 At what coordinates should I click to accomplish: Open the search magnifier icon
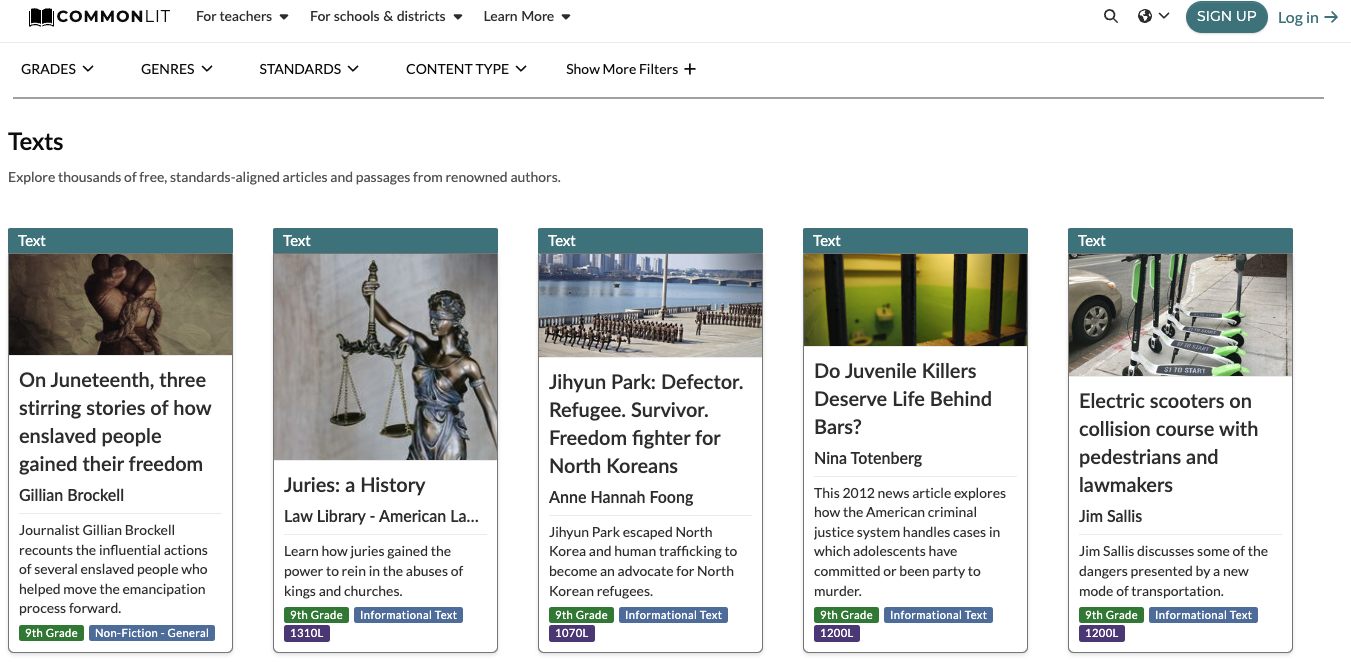[1111, 16]
